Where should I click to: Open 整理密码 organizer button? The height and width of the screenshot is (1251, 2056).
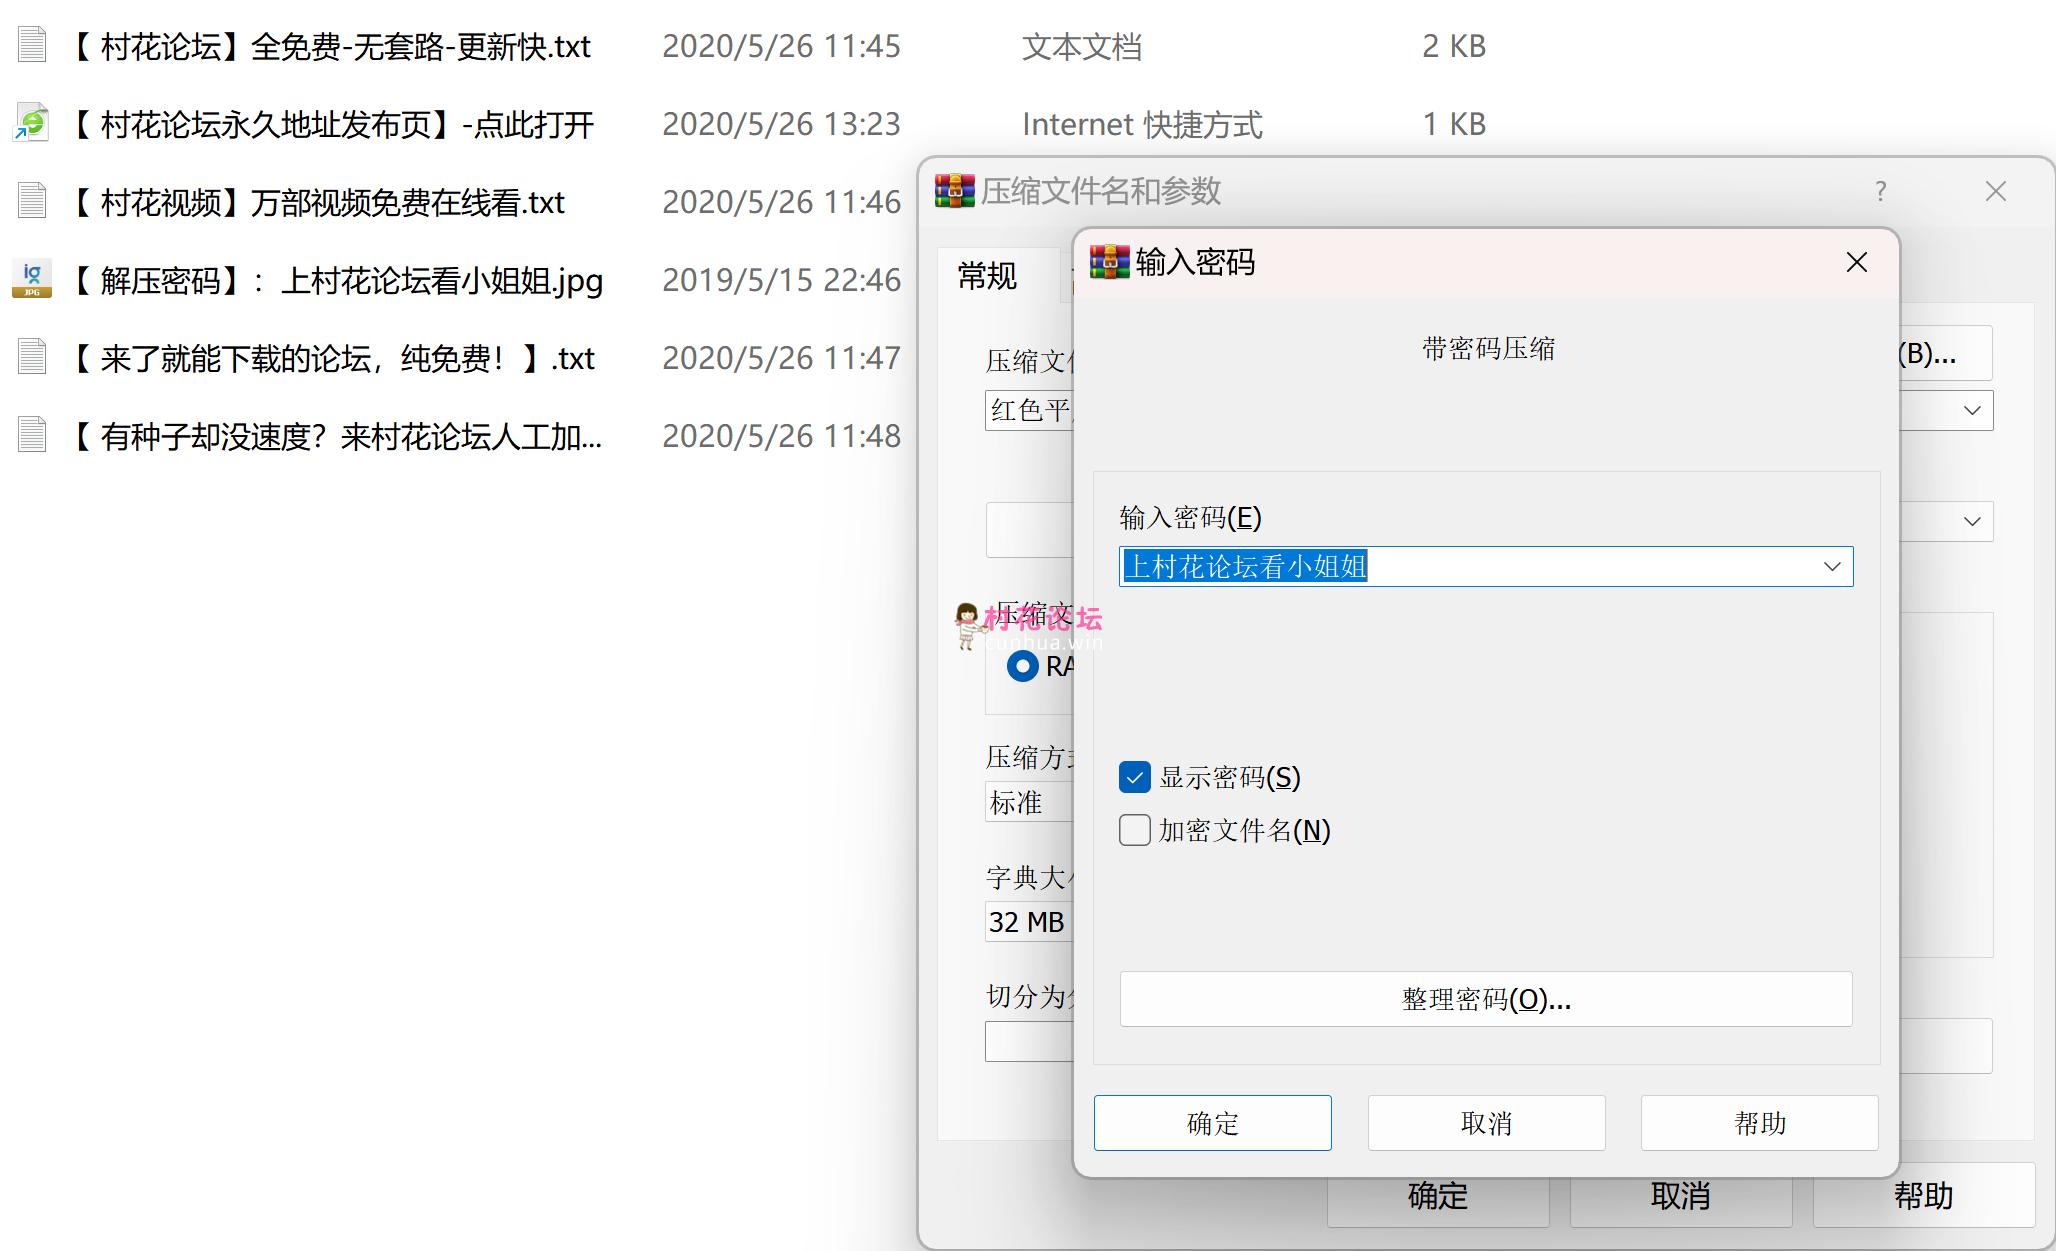tap(1486, 999)
